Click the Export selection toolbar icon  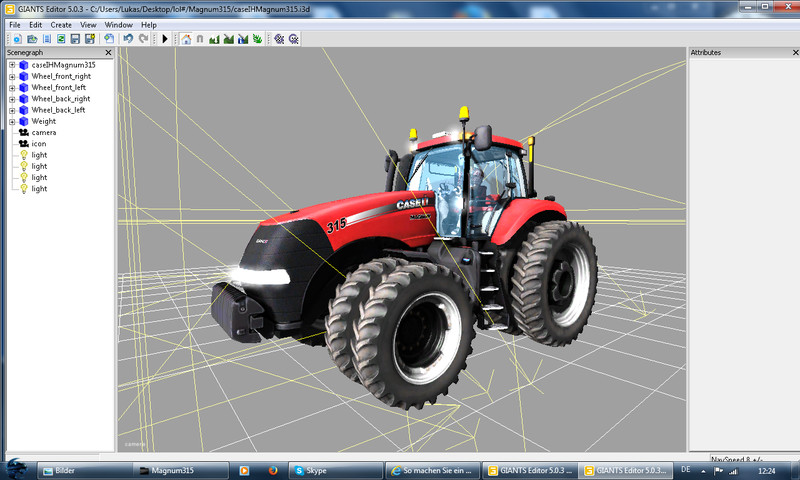click(x=109, y=39)
